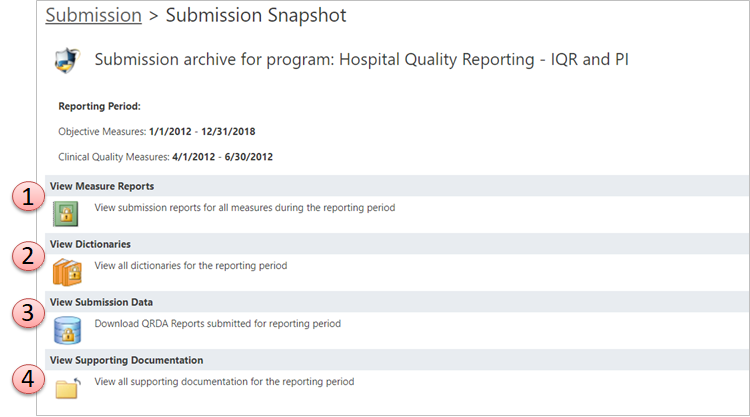
Task: Click the red callout marker number 2
Action: click(29, 256)
